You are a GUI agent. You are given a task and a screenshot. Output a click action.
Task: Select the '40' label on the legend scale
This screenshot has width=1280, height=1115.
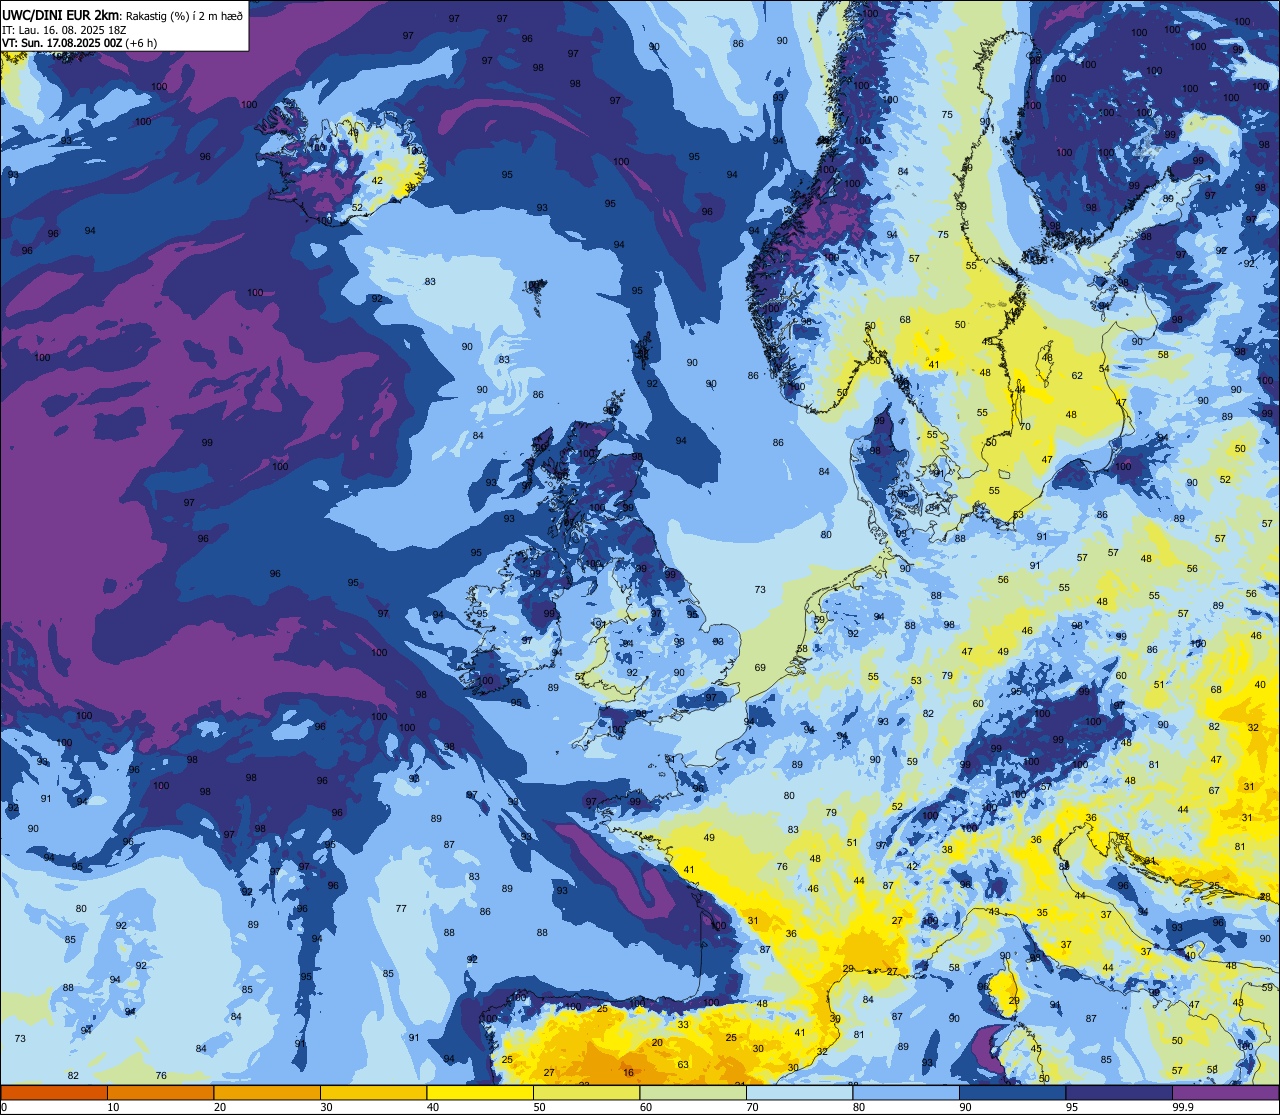(433, 1107)
